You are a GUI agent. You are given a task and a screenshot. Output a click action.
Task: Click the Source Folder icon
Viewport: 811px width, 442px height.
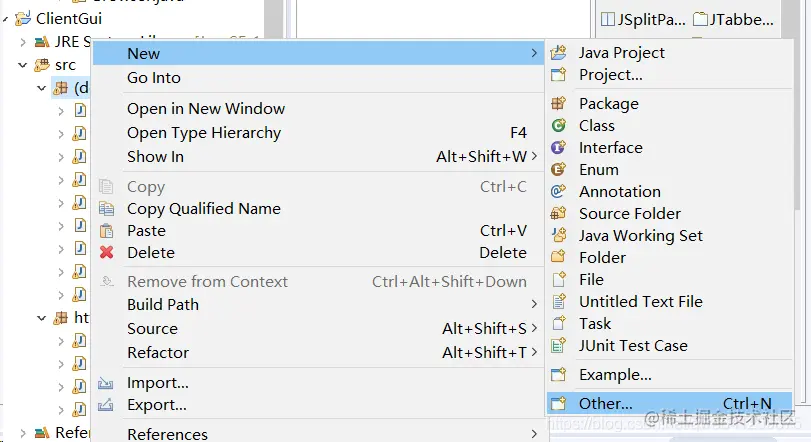tap(559, 214)
